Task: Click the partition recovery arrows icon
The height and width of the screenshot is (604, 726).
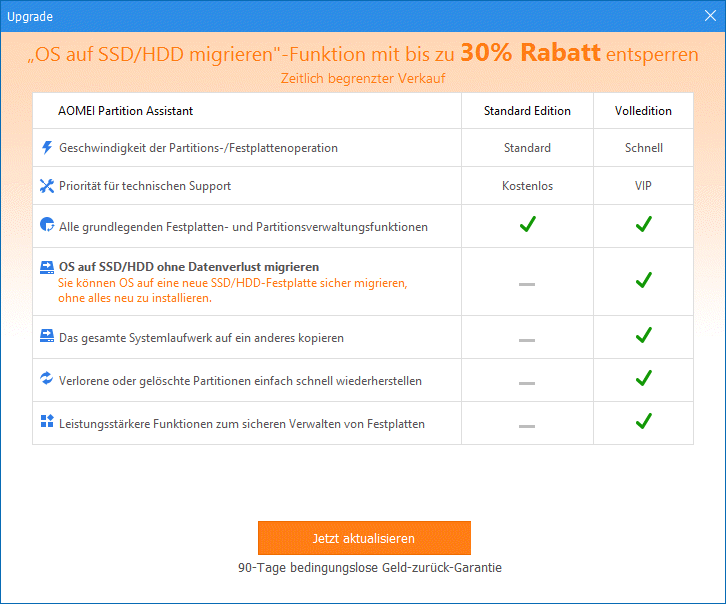Action: tap(46, 379)
